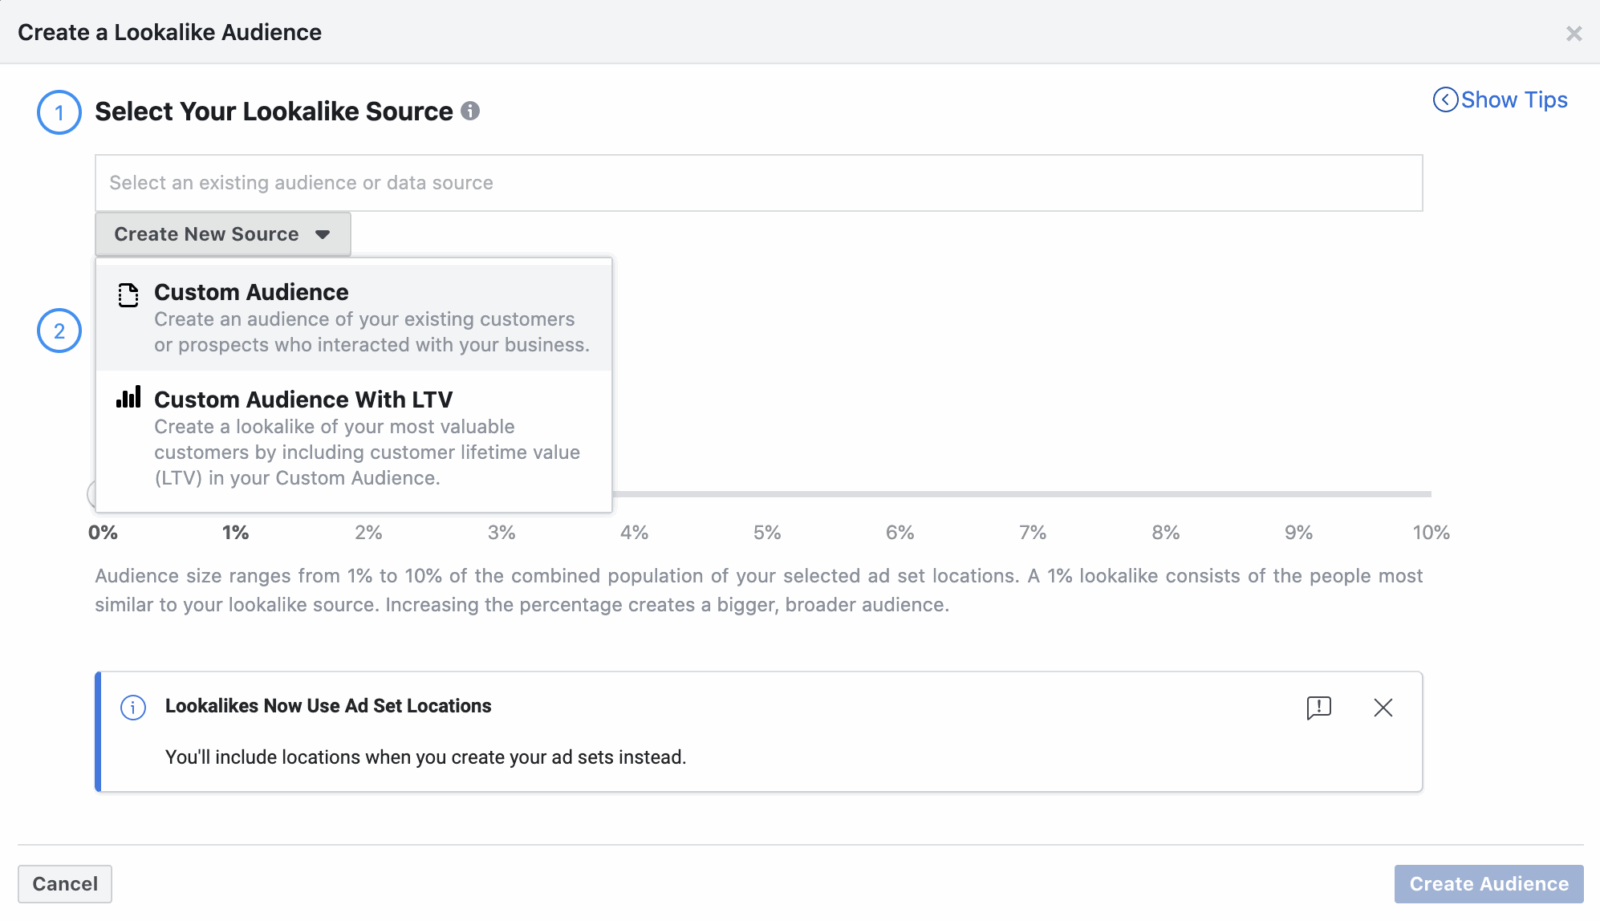
Task: Close the Create a Lookalike Audience dialog
Action: click(1573, 32)
